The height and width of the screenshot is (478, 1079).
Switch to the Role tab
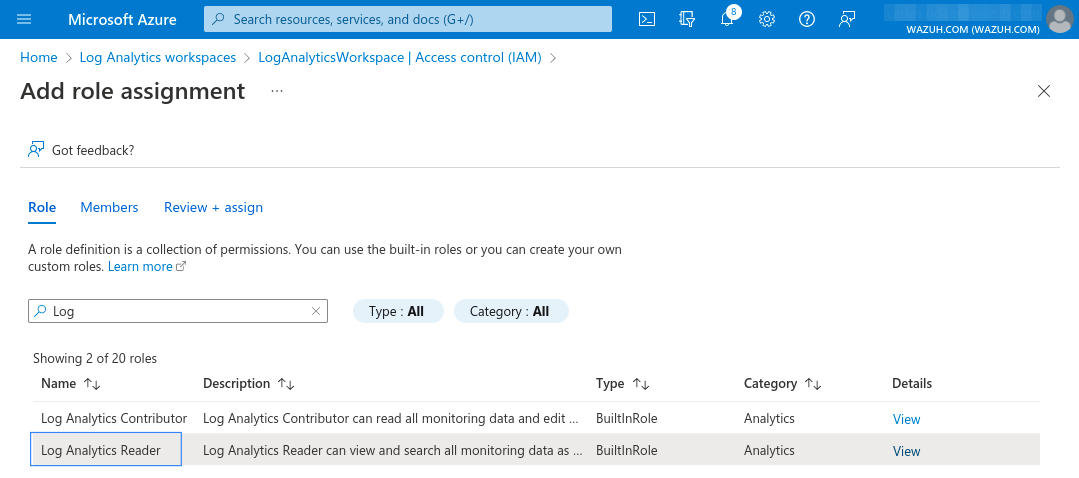coord(42,208)
